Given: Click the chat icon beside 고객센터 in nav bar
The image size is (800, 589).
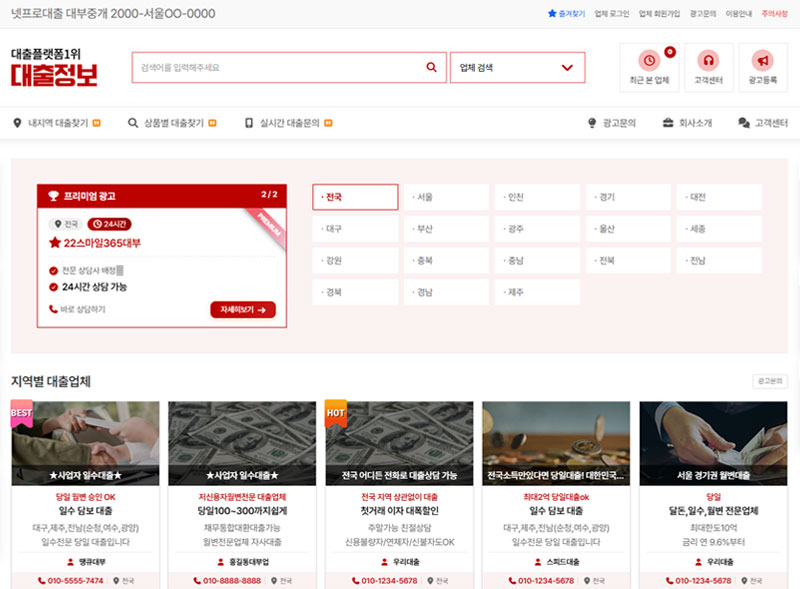Looking at the screenshot, I should click(743, 123).
